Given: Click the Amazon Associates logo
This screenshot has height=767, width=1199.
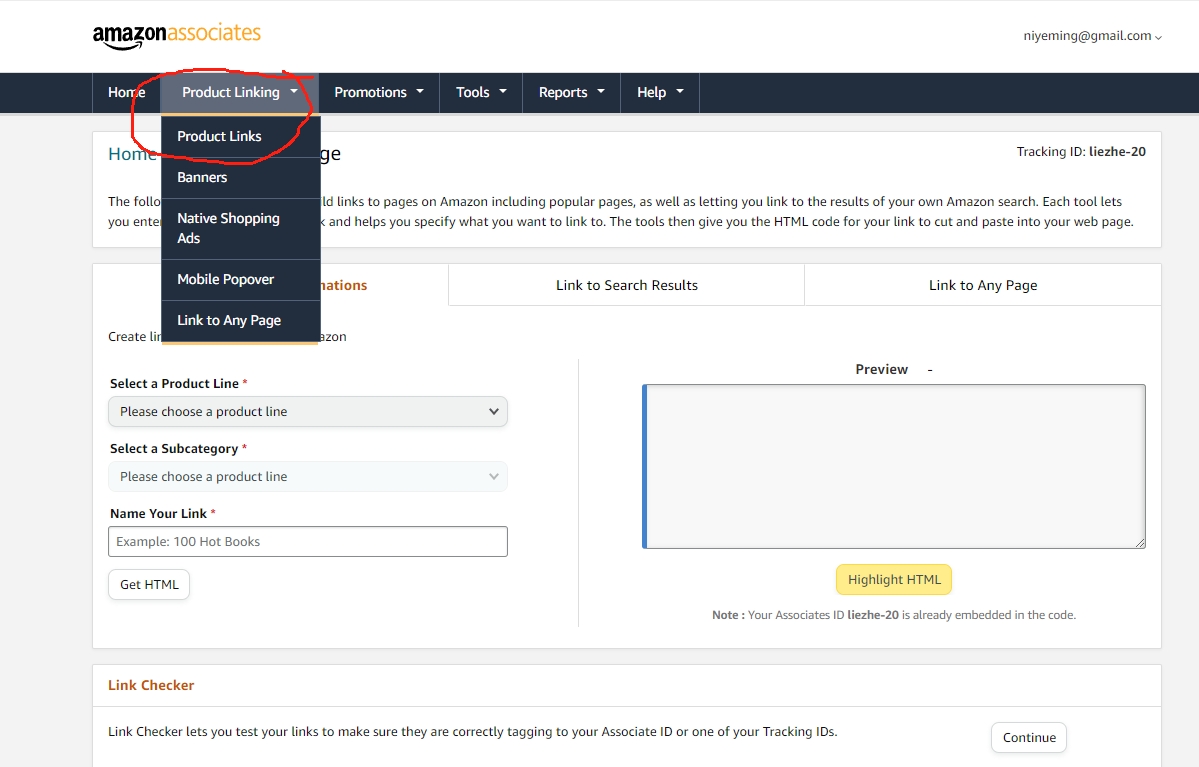Looking at the screenshot, I should point(177,35).
